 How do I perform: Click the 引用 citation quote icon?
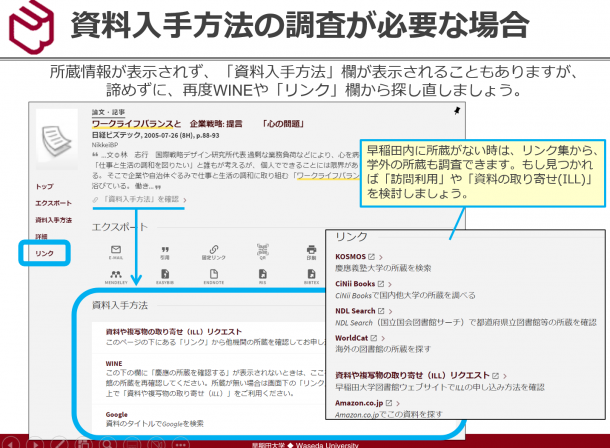165,249
